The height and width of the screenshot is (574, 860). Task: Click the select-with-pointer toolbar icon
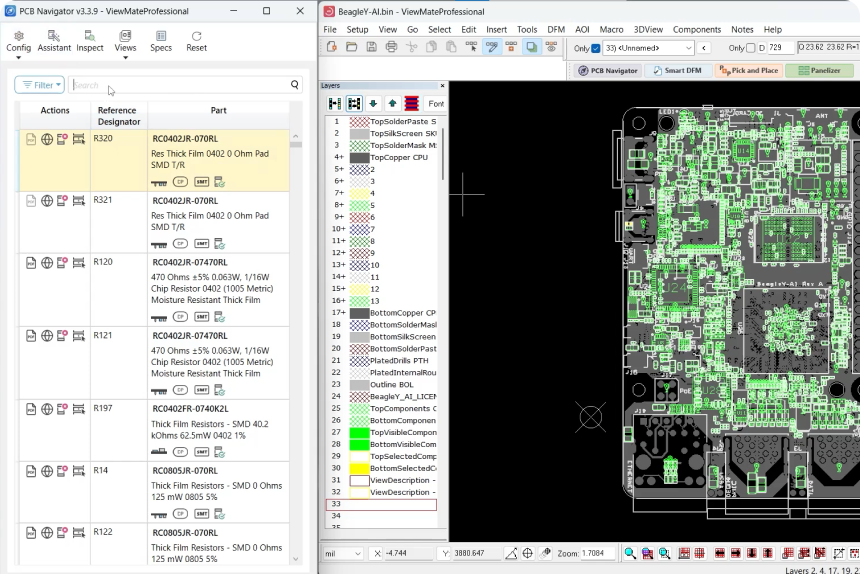pos(471,47)
